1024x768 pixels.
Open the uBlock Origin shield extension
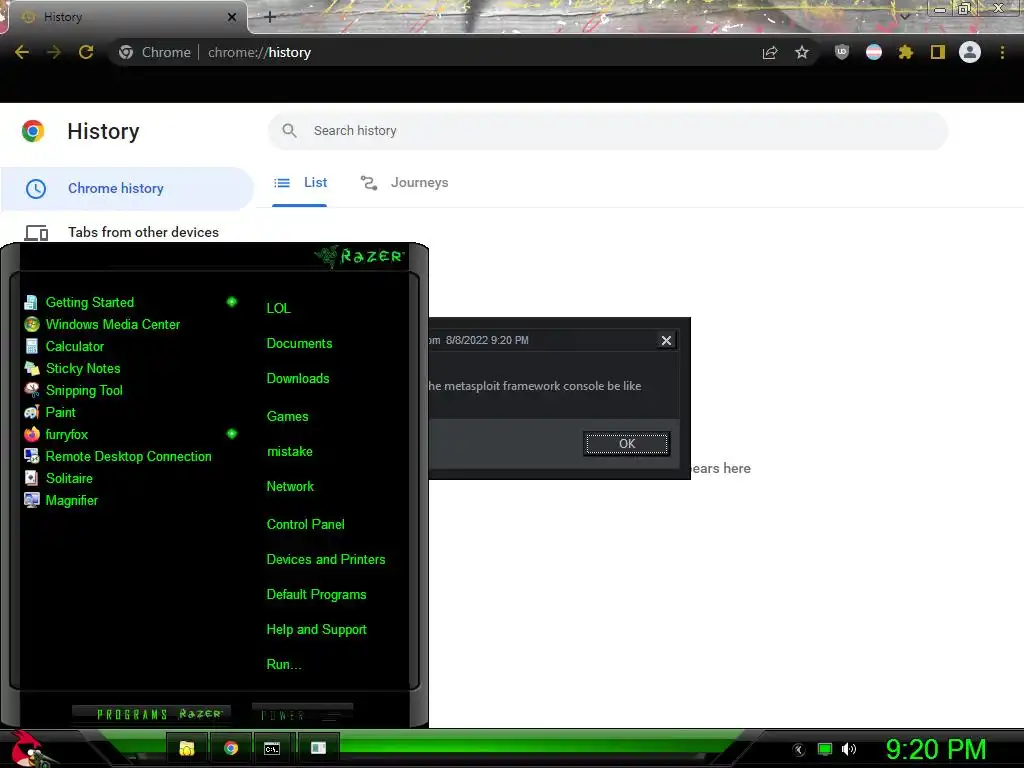pos(842,52)
